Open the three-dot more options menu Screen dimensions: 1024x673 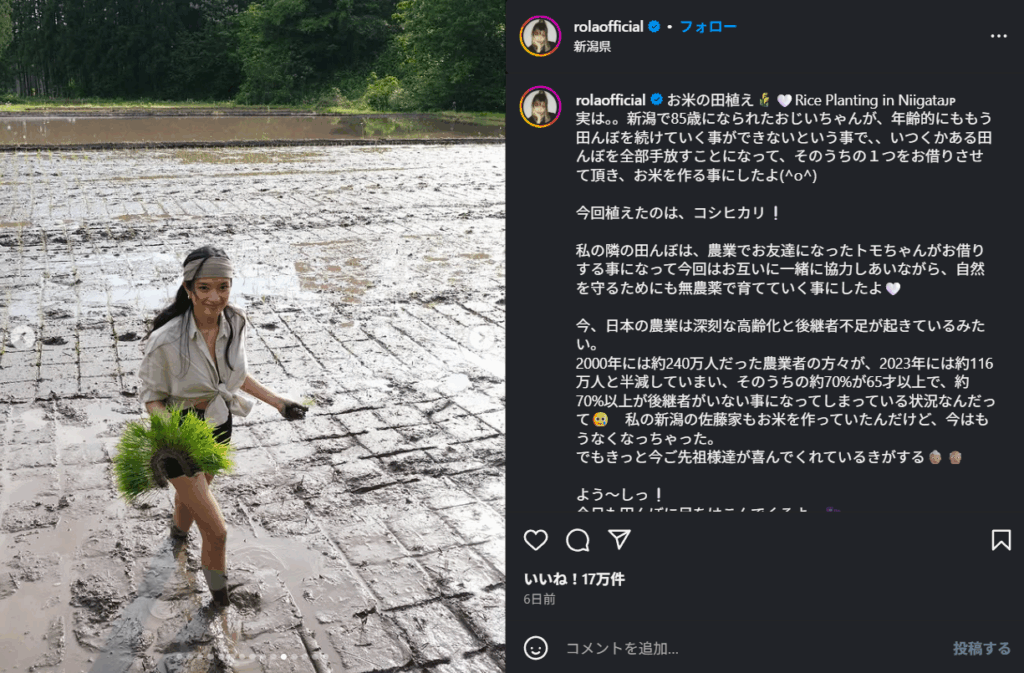click(999, 36)
